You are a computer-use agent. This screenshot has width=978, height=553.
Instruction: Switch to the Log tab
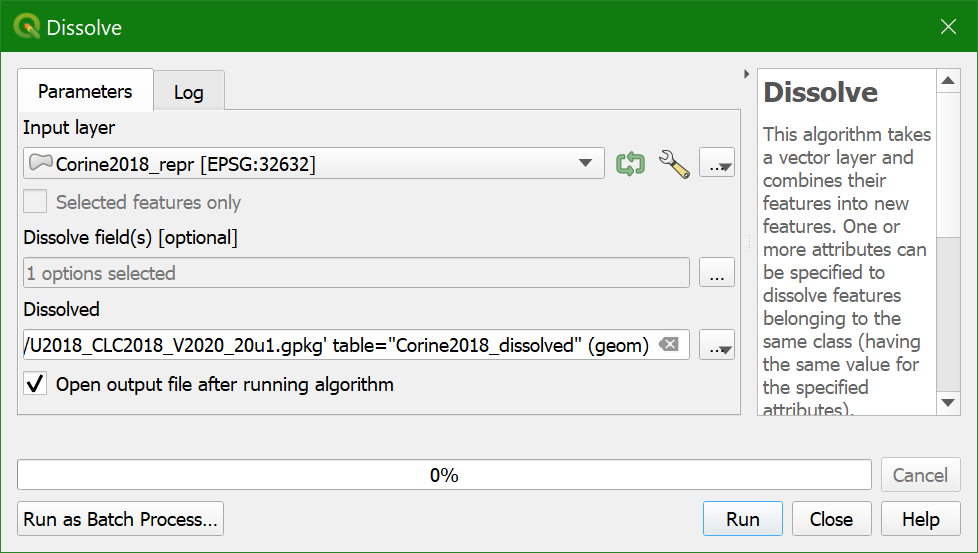tap(188, 92)
